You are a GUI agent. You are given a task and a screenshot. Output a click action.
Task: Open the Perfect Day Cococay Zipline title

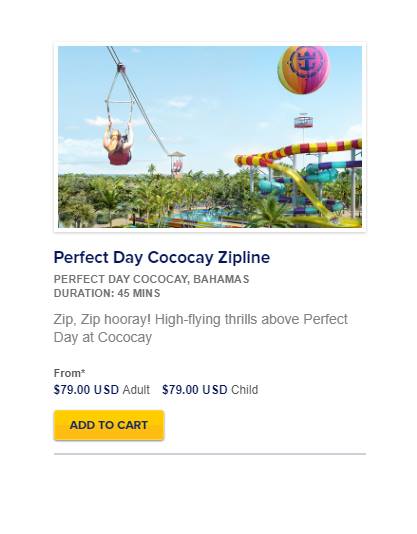[x=162, y=257]
